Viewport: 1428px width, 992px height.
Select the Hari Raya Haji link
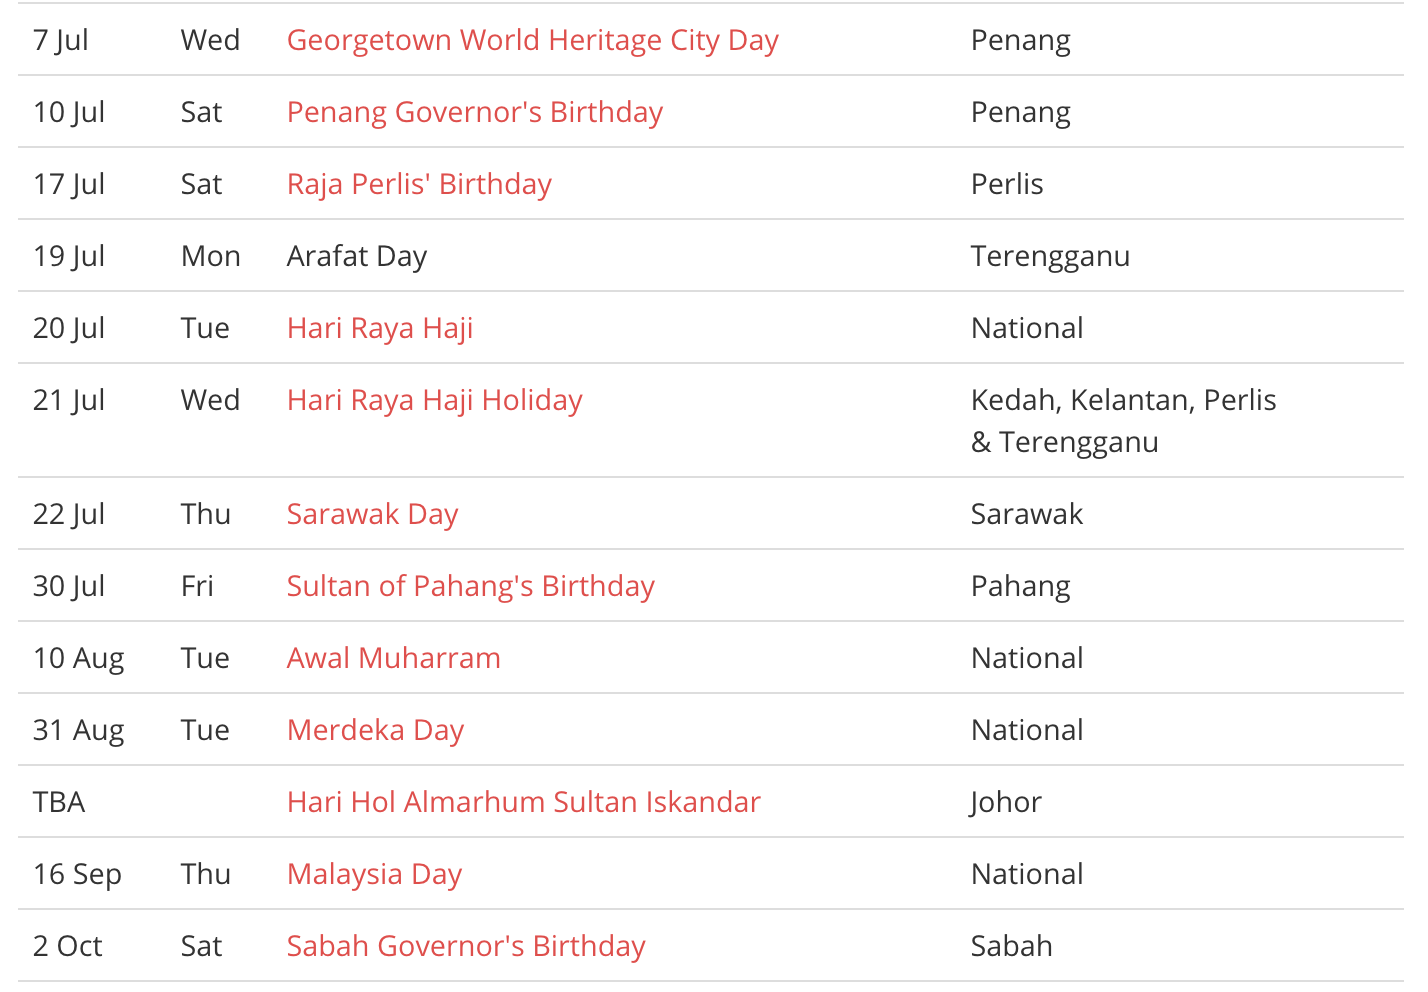[380, 328]
